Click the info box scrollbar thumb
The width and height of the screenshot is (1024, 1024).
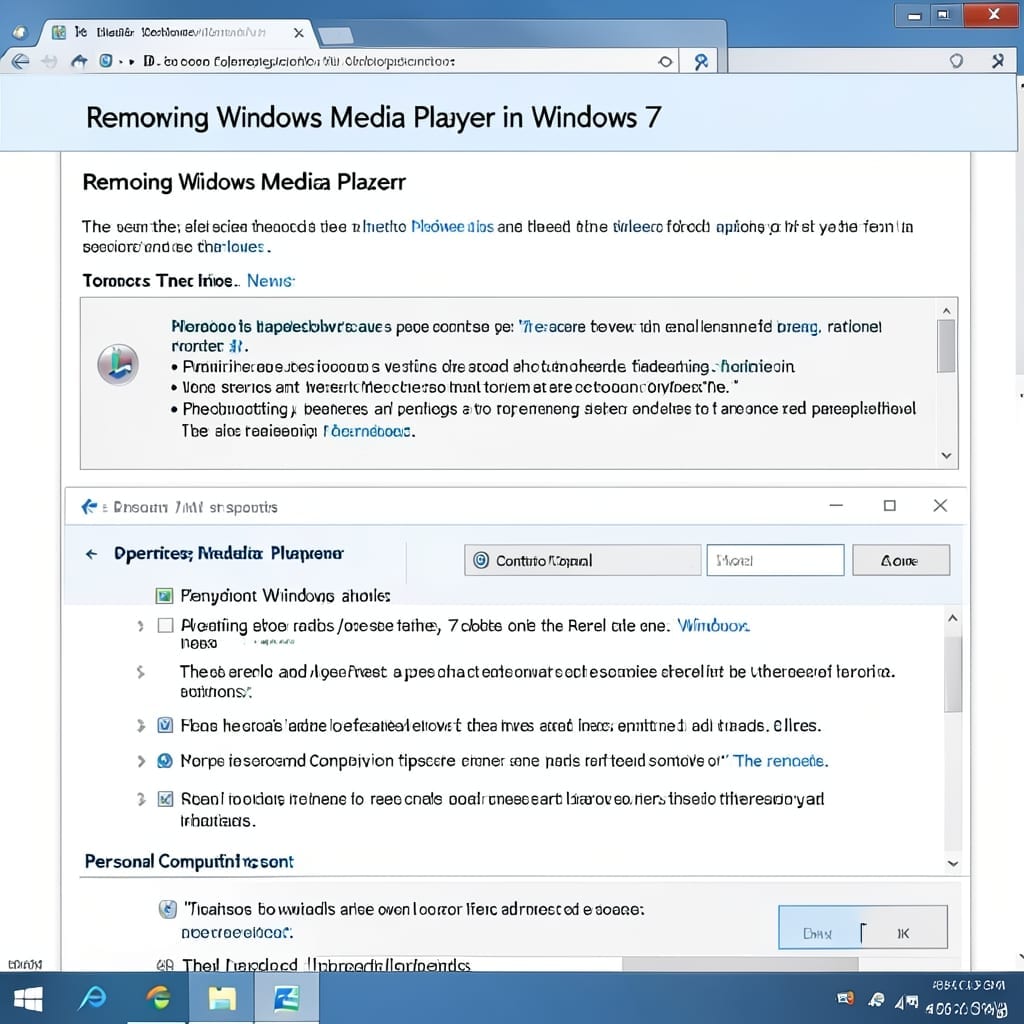click(946, 346)
